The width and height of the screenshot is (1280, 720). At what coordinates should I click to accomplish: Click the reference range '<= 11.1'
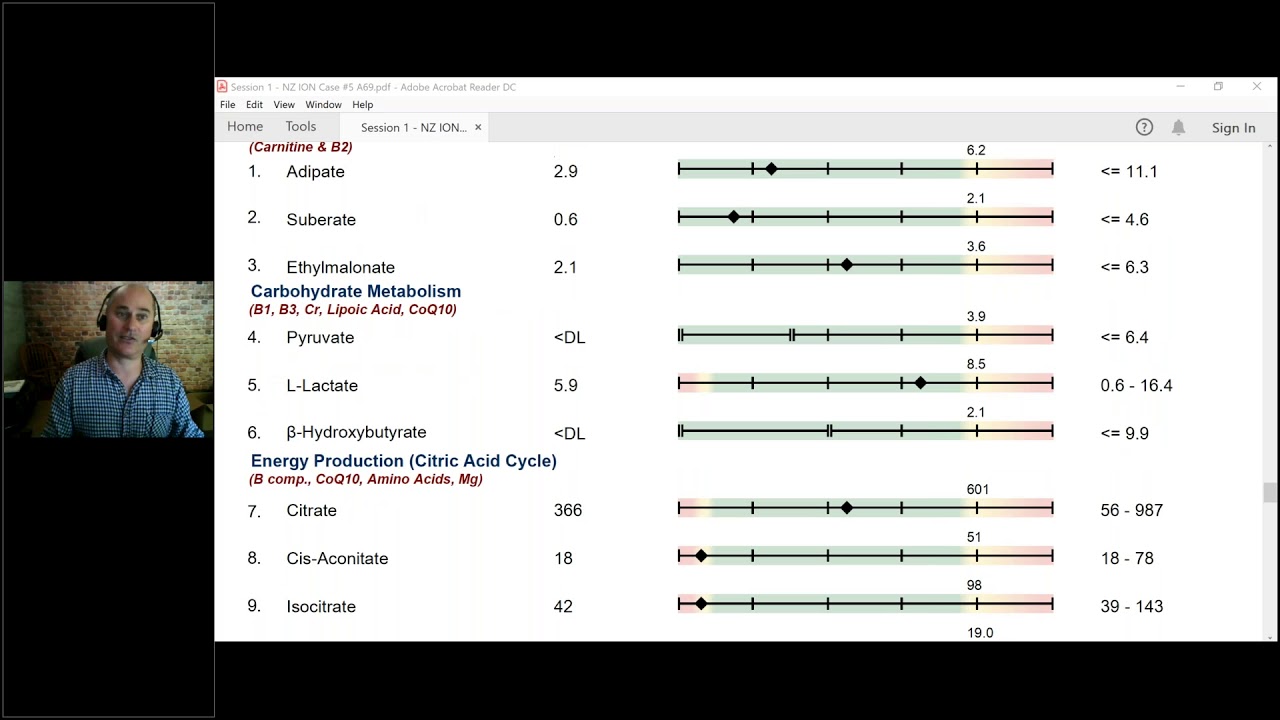click(x=1129, y=172)
